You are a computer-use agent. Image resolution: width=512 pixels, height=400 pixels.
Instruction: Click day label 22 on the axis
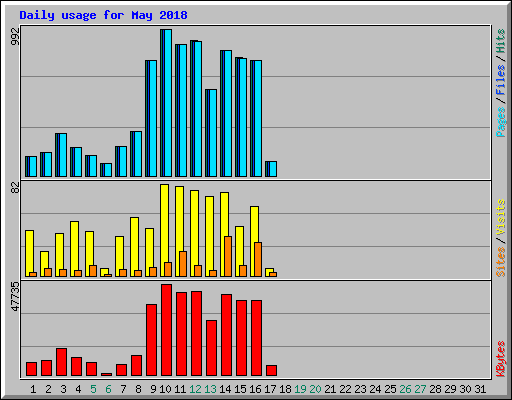tap(345, 389)
